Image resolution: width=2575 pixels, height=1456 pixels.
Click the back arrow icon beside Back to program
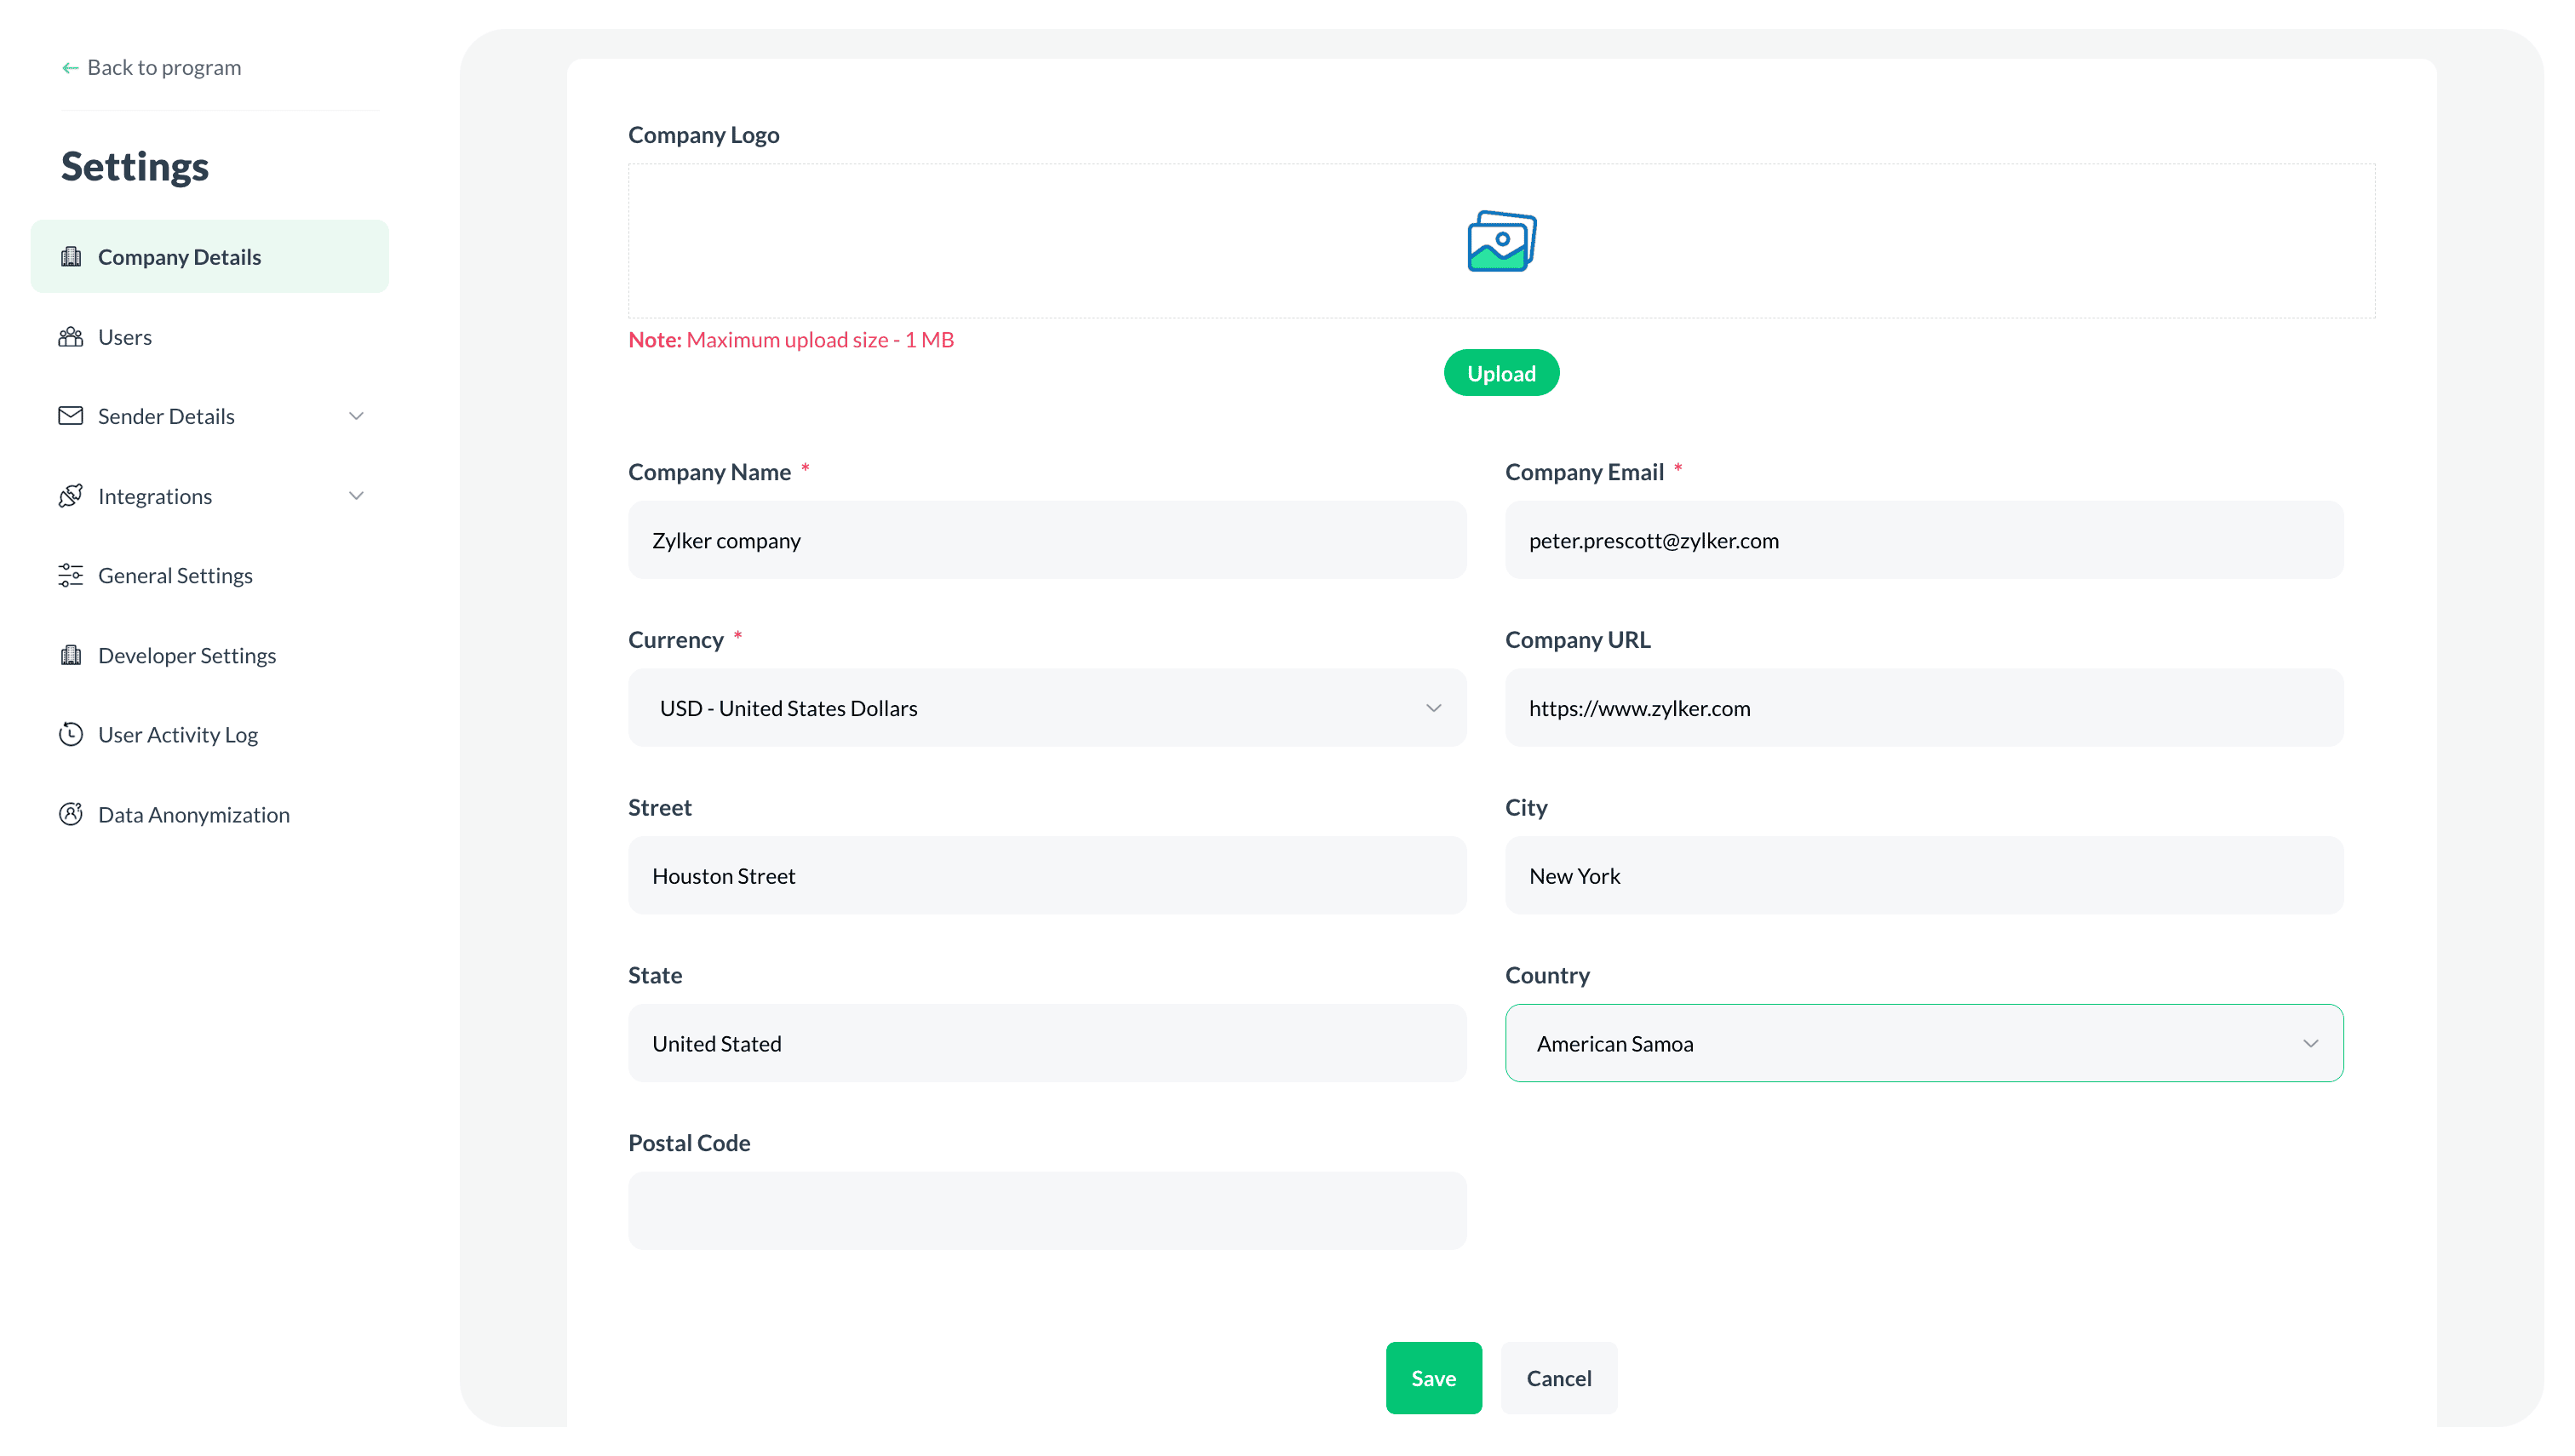click(69, 67)
